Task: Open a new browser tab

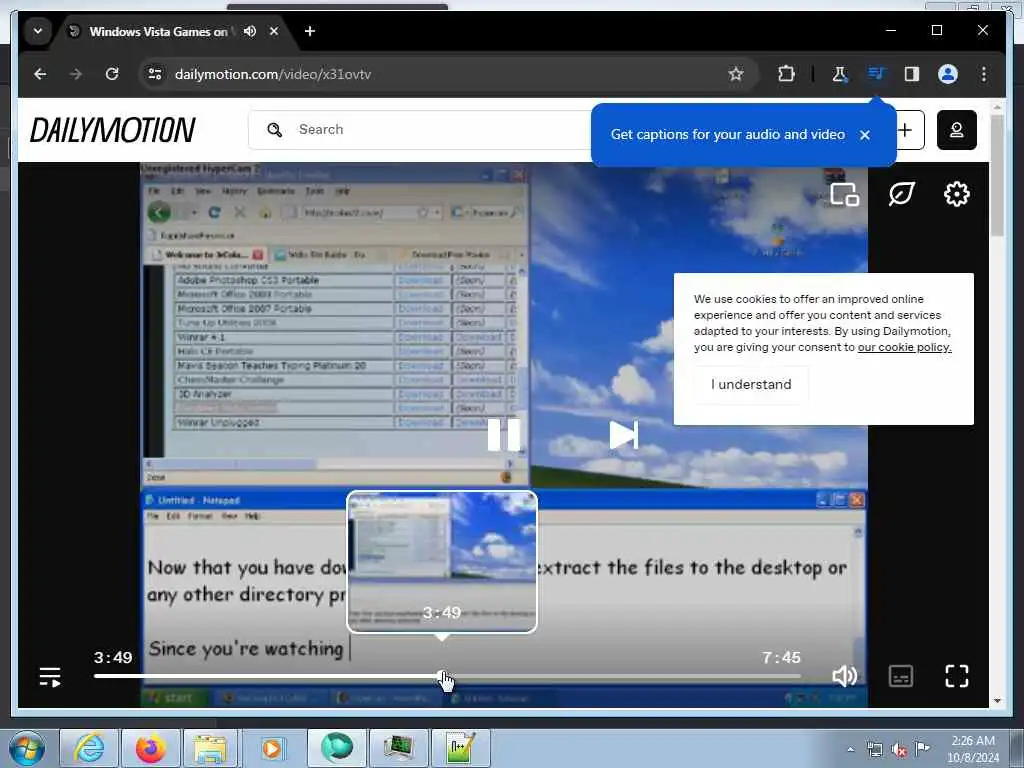Action: pyautogui.click(x=310, y=31)
